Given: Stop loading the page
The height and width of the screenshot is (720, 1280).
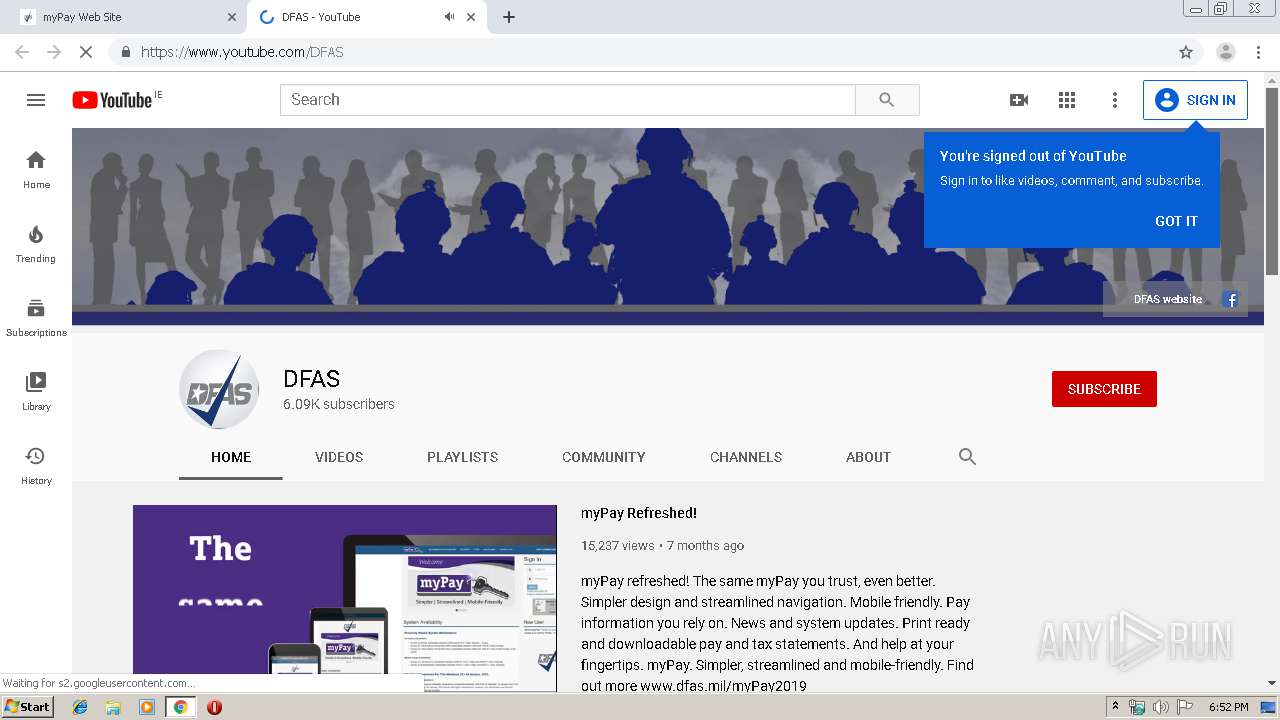Looking at the screenshot, I should [86, 52].
